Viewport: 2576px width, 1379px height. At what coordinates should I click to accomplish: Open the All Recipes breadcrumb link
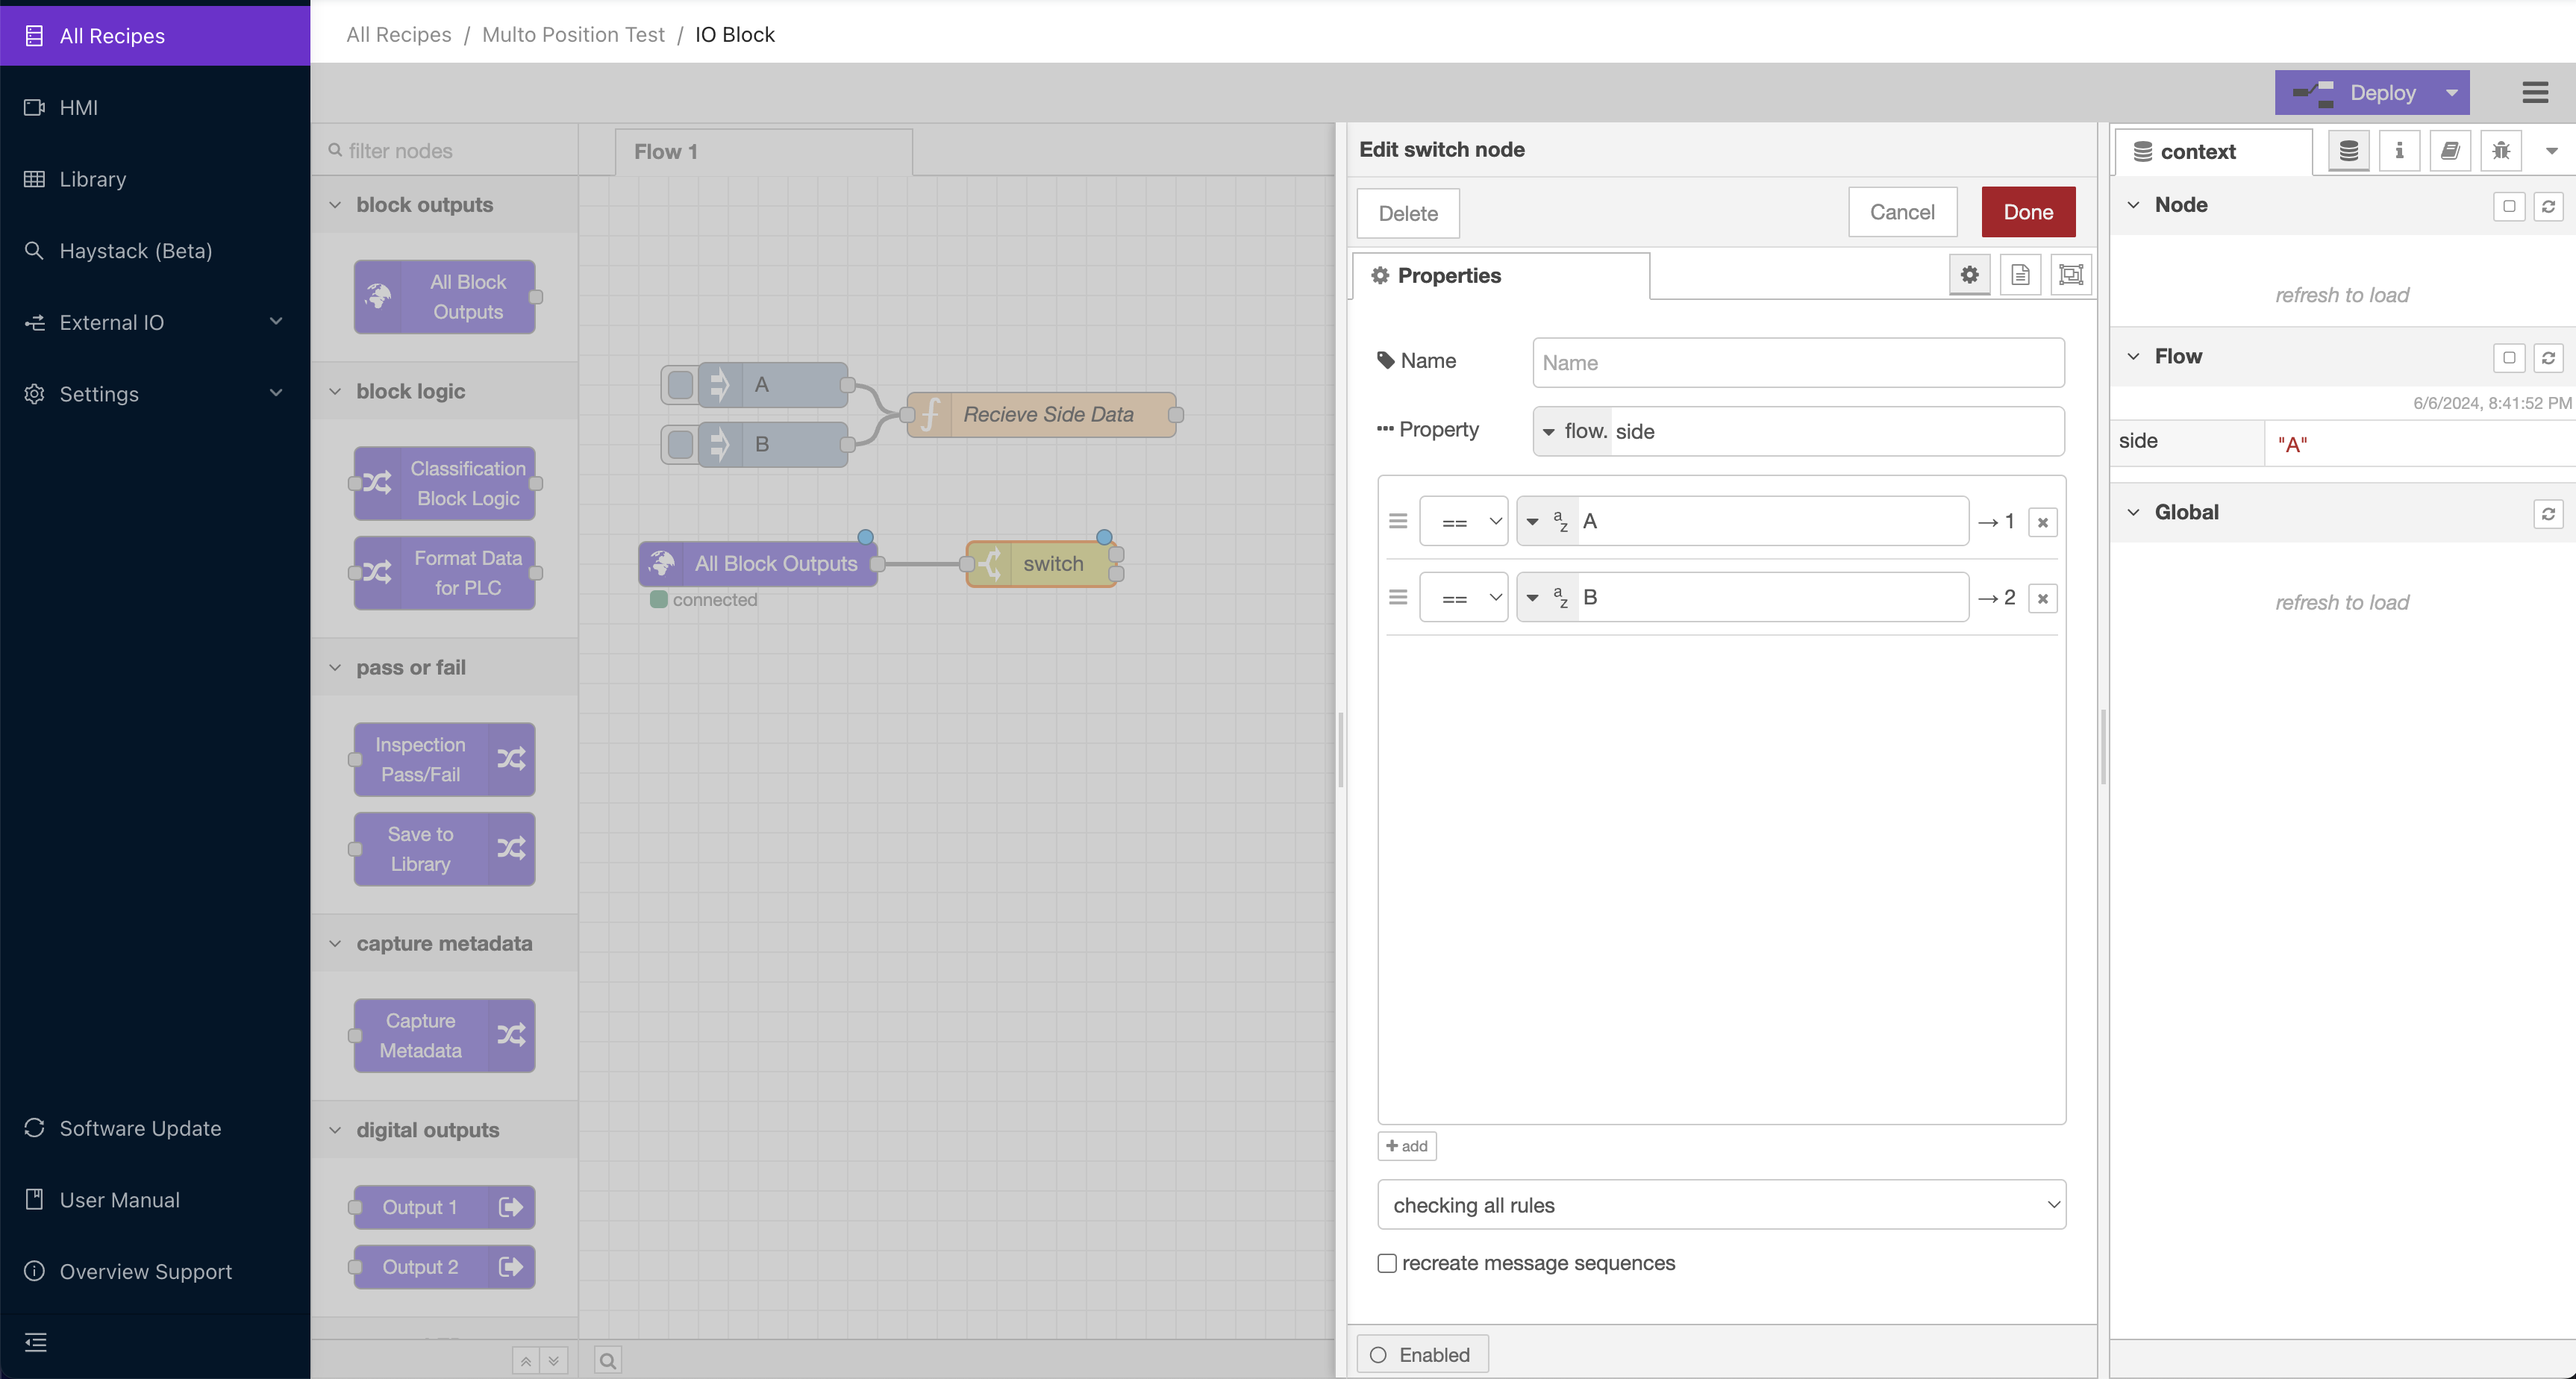click(x=398, y=34)
